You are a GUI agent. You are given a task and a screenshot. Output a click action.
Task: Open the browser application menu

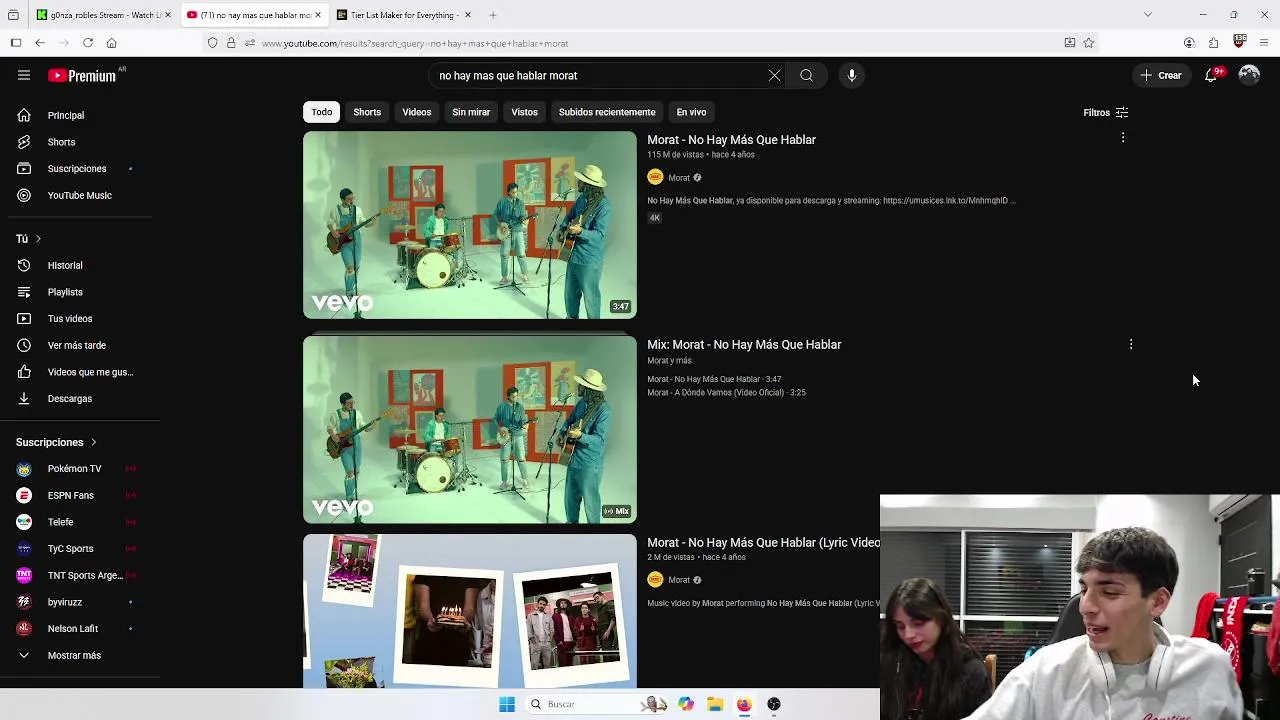(1264, 43)
